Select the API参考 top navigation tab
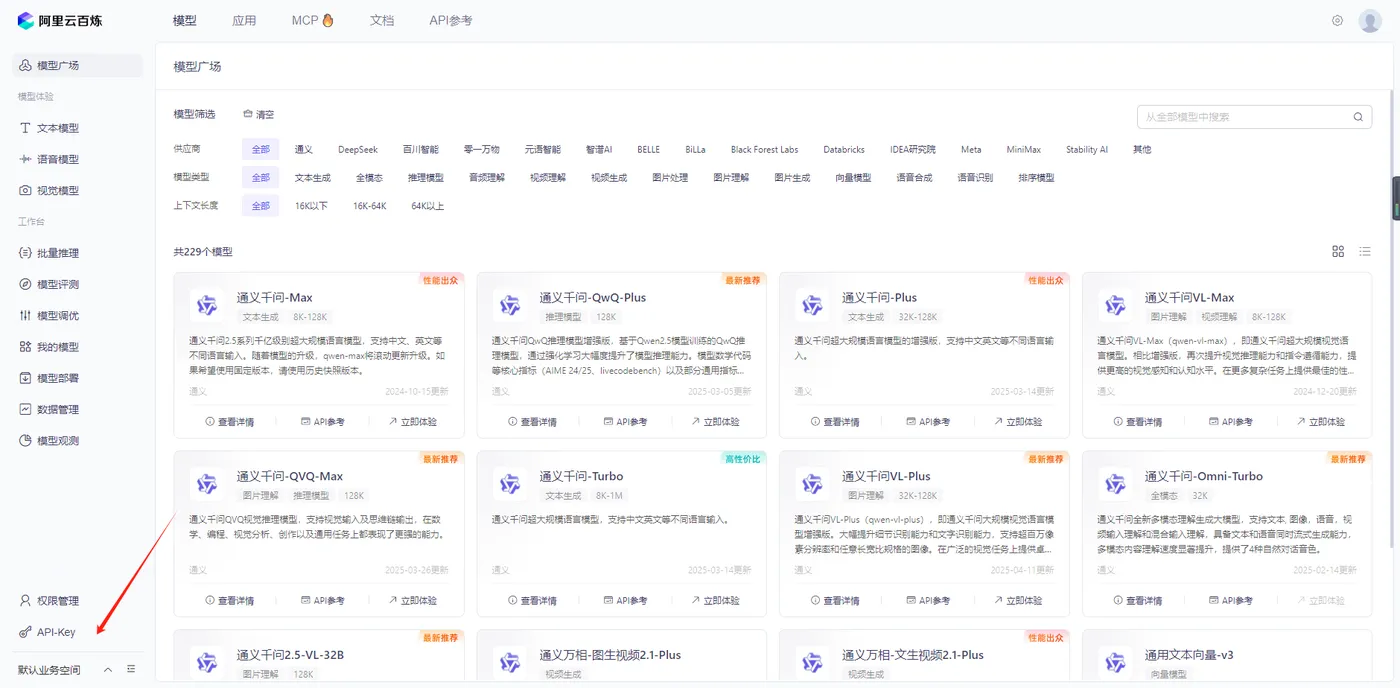1400x688 pixels. pyautogui.click(x=451, y=20)
